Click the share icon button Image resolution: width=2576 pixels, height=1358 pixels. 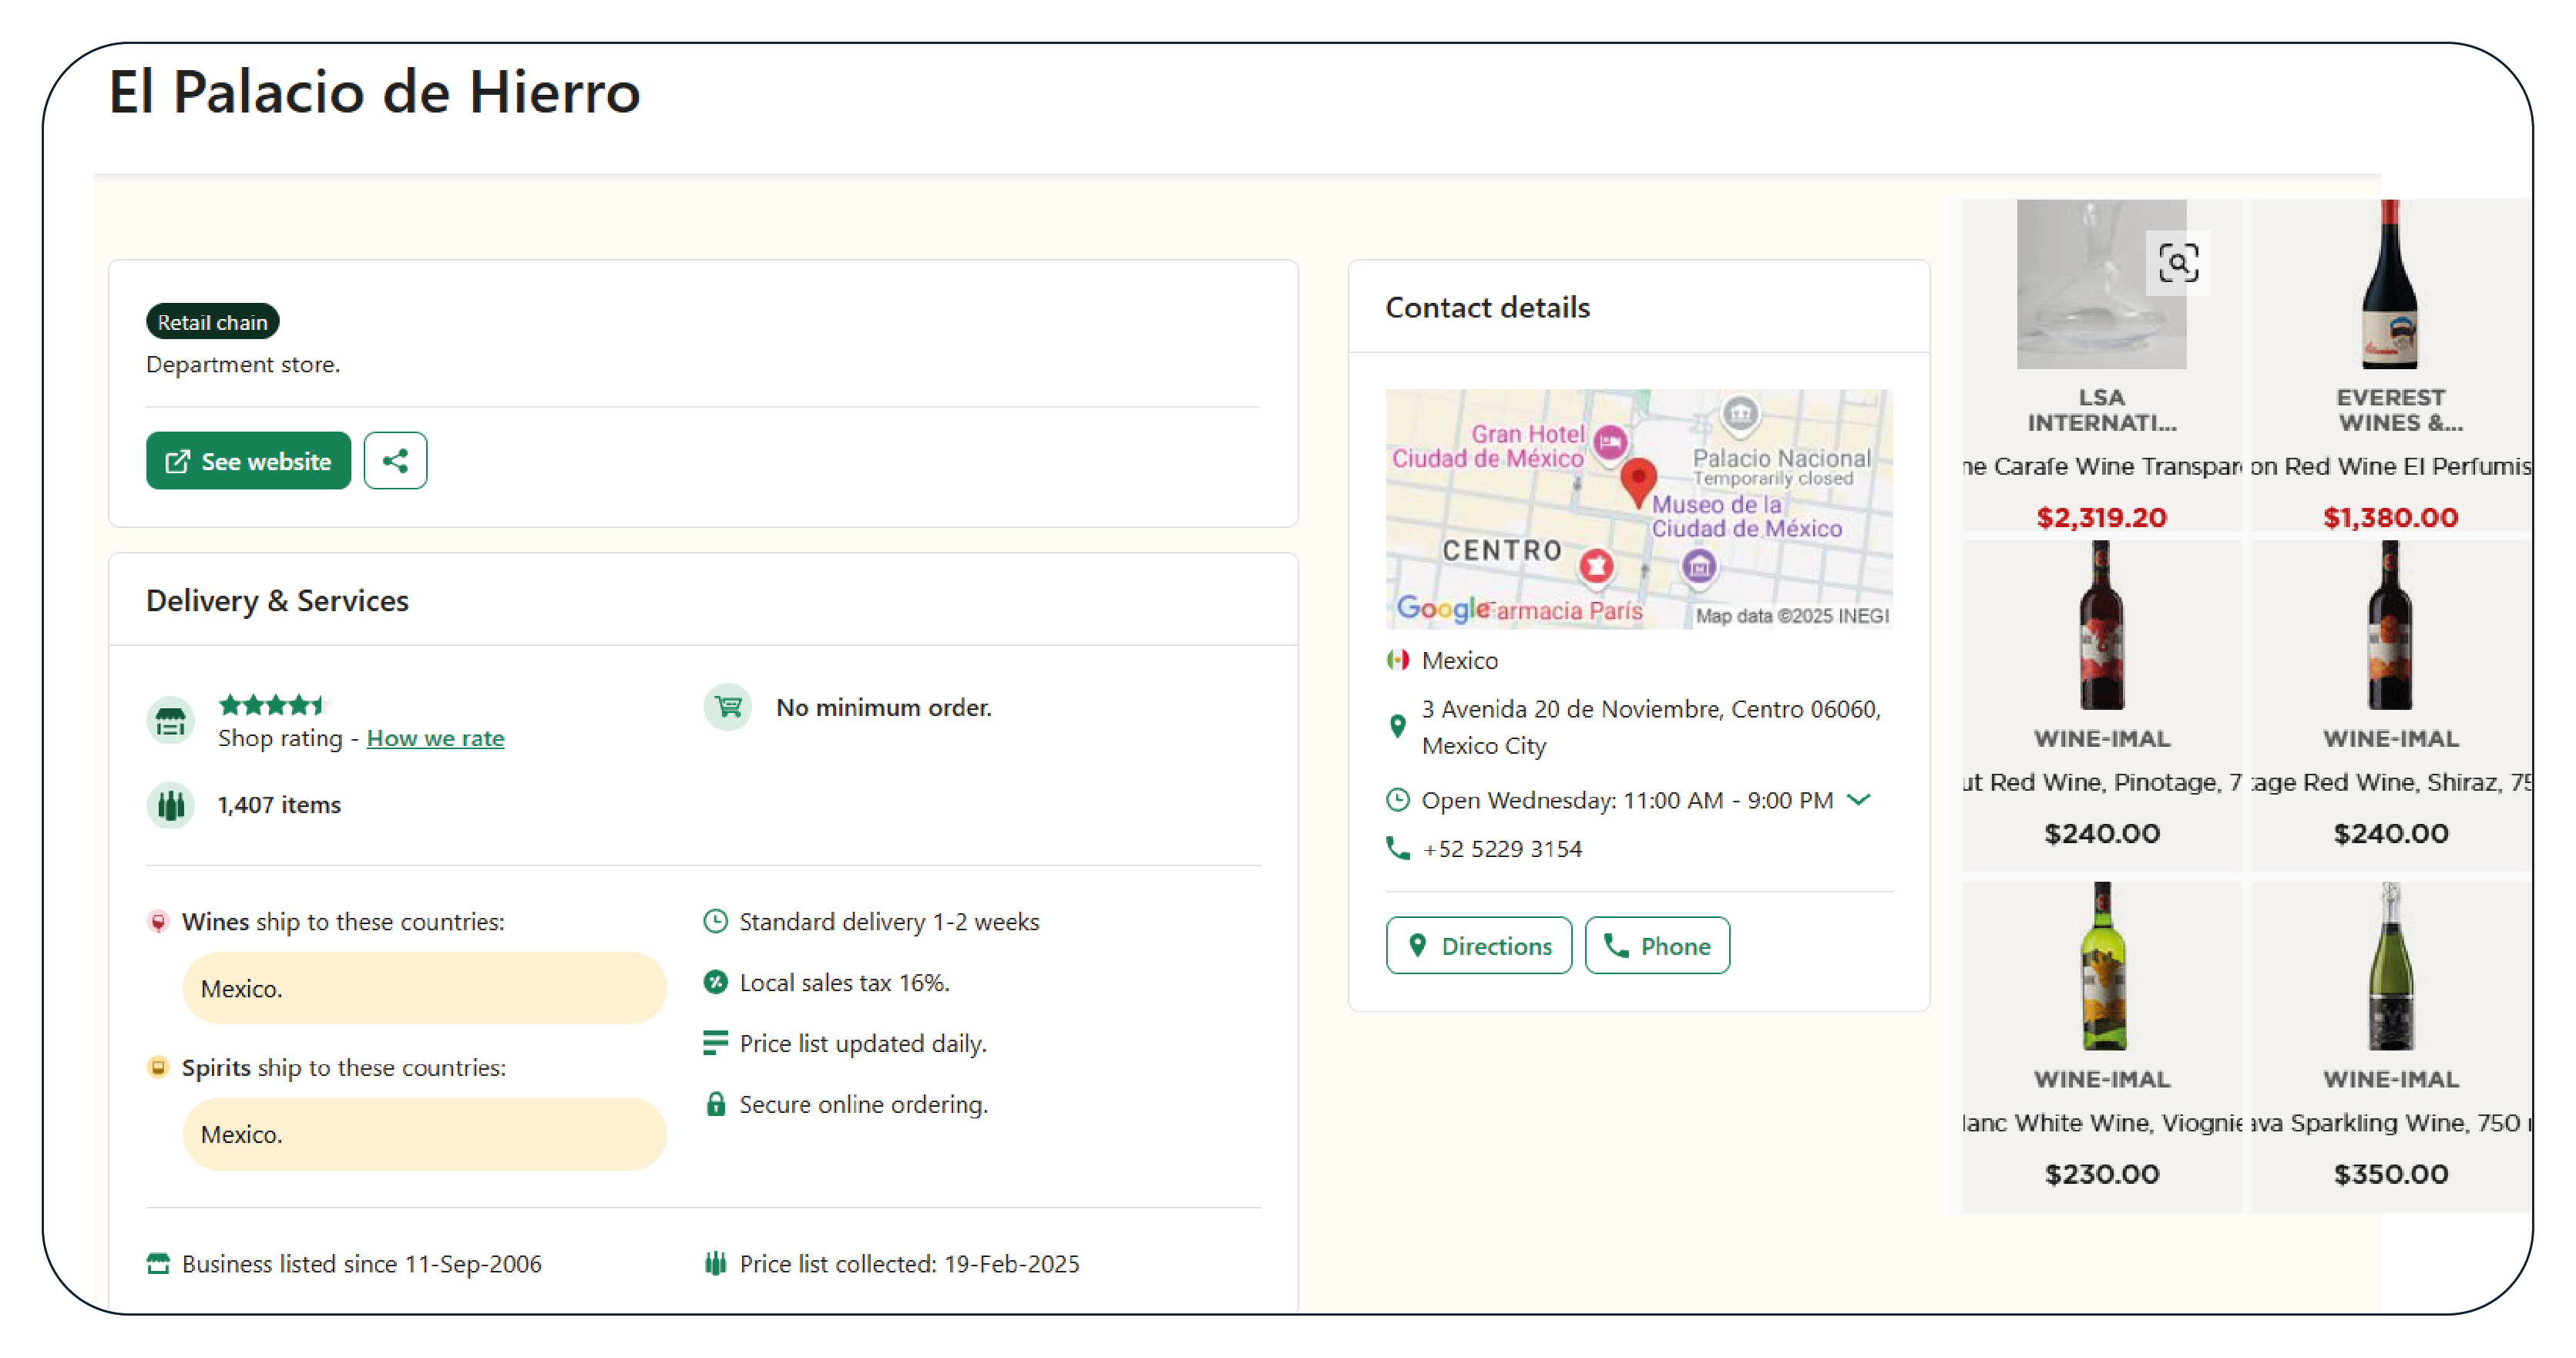click(x=395, y=461)
